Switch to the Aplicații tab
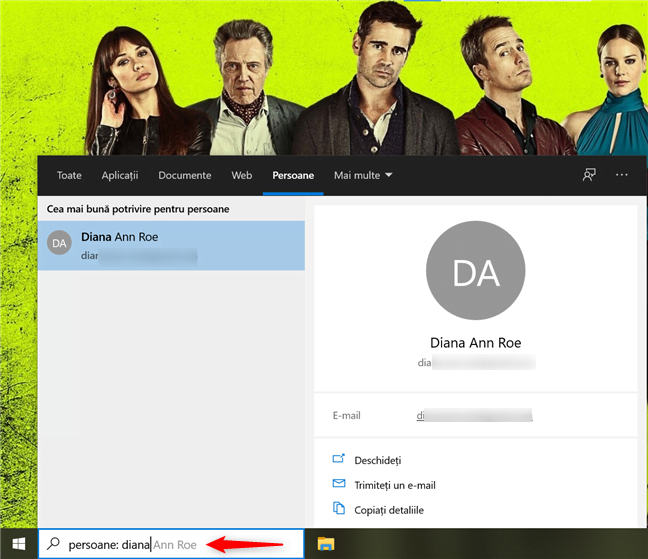Viewport: 648px width, 559px height. point(120,175)
